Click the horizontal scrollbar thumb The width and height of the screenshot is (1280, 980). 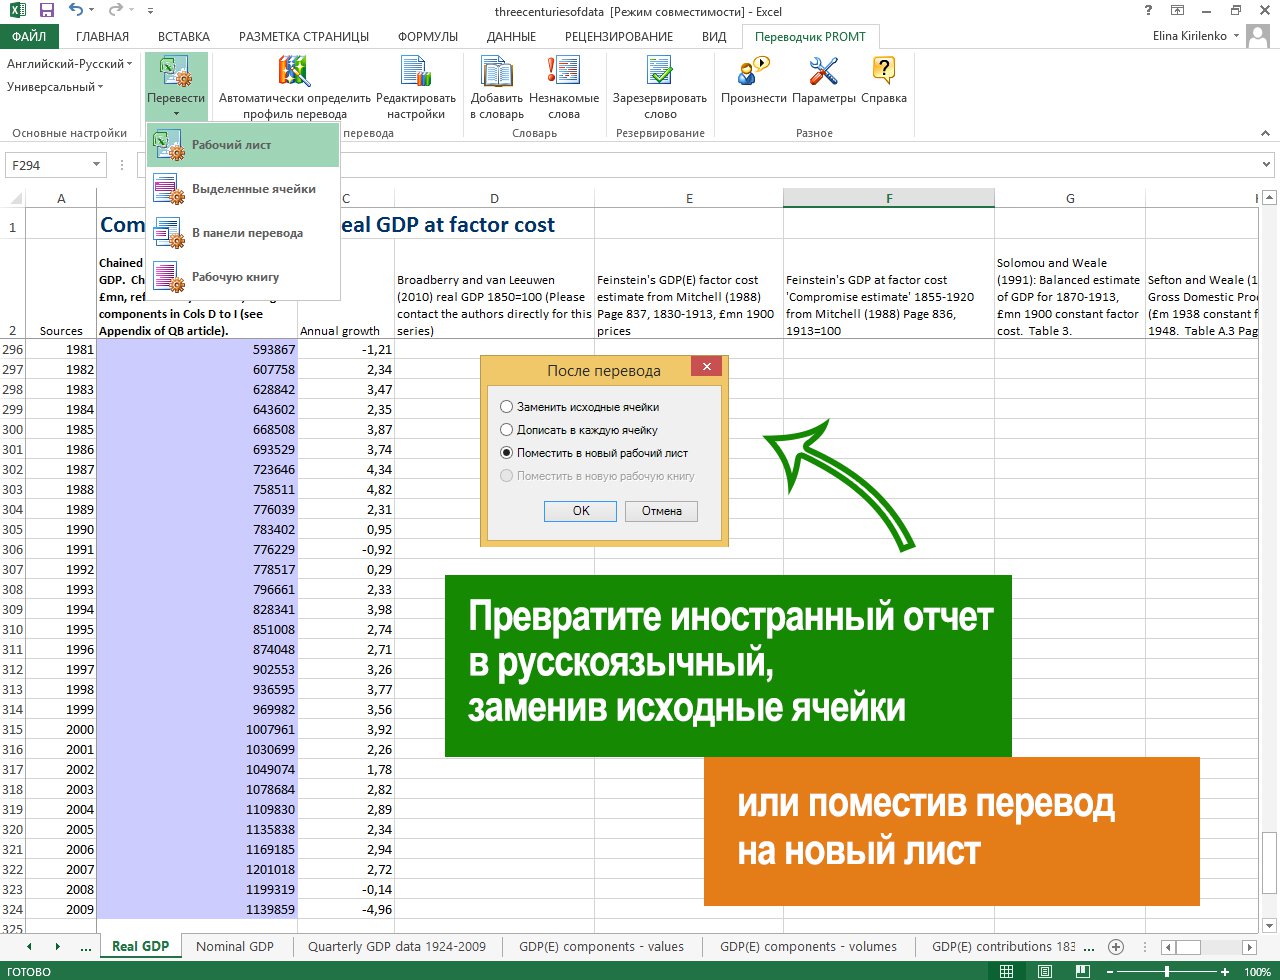click(1188, 947)
